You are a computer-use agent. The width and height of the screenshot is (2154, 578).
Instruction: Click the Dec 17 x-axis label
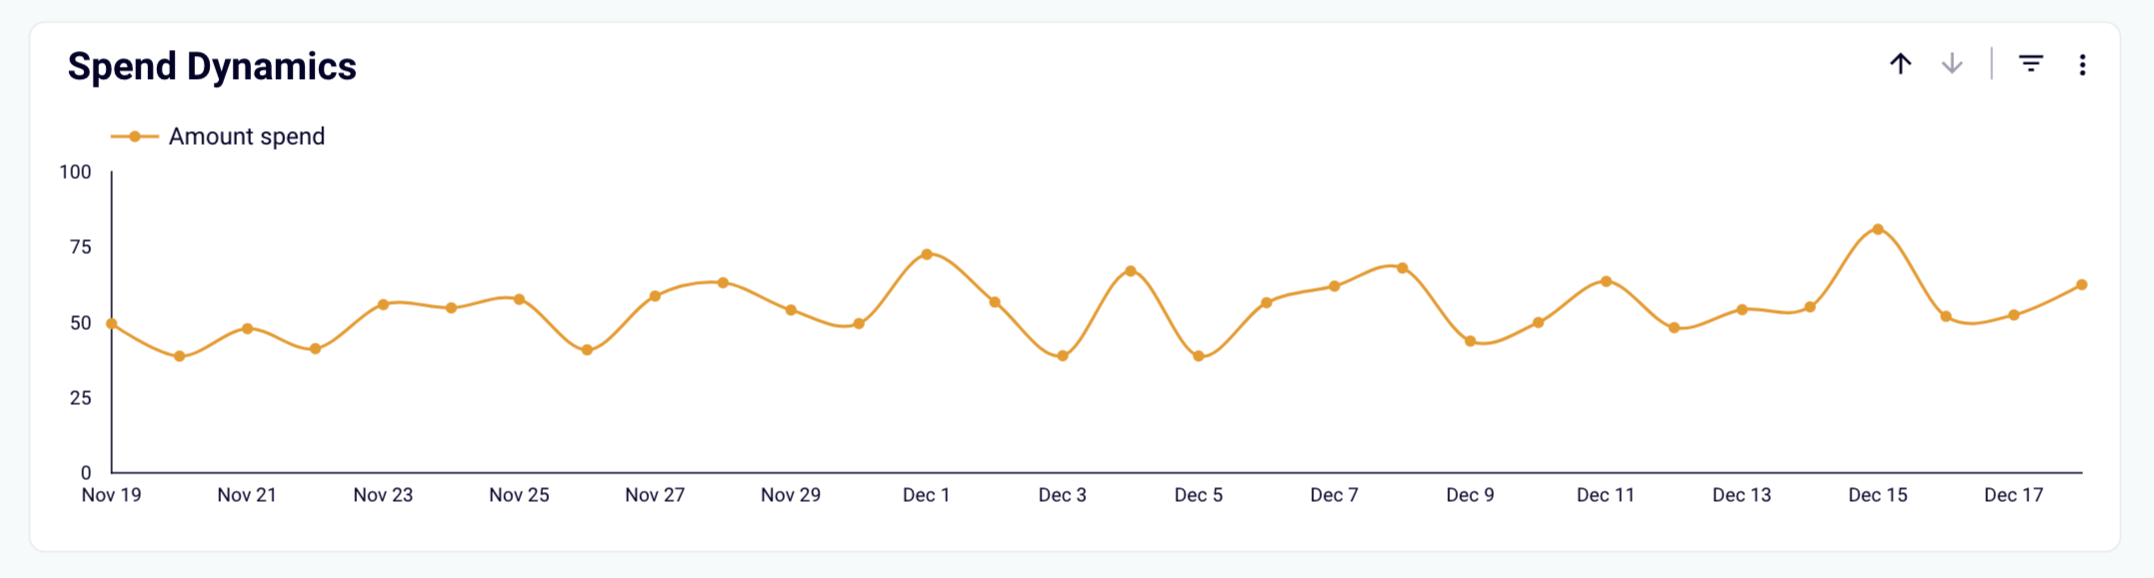(2013, 495)
